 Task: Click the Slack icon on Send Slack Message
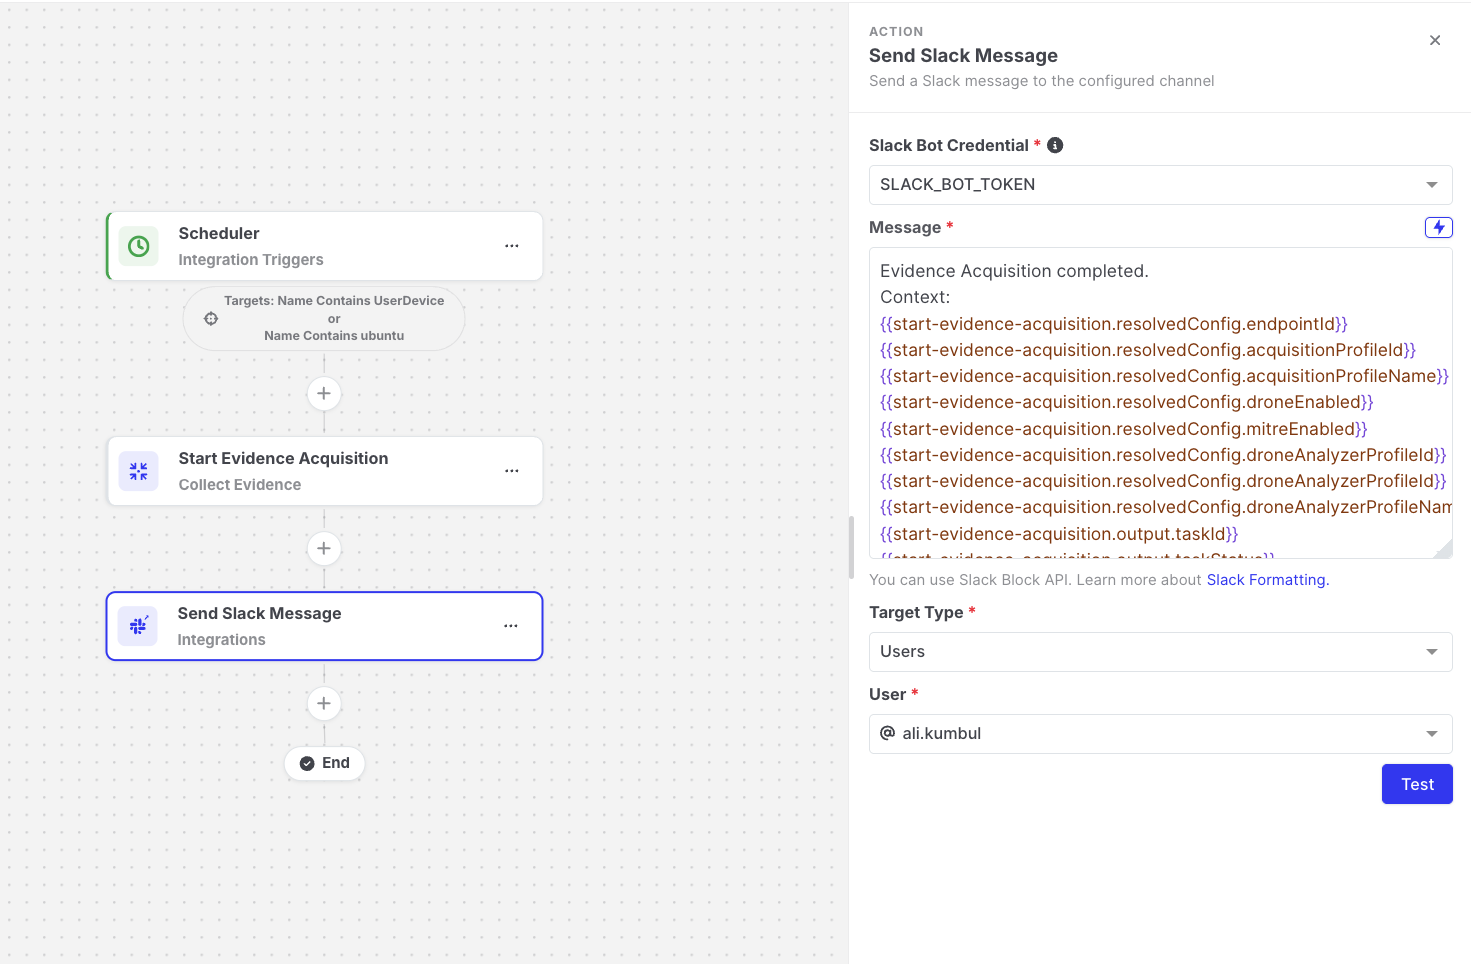[x=138, y=626]
